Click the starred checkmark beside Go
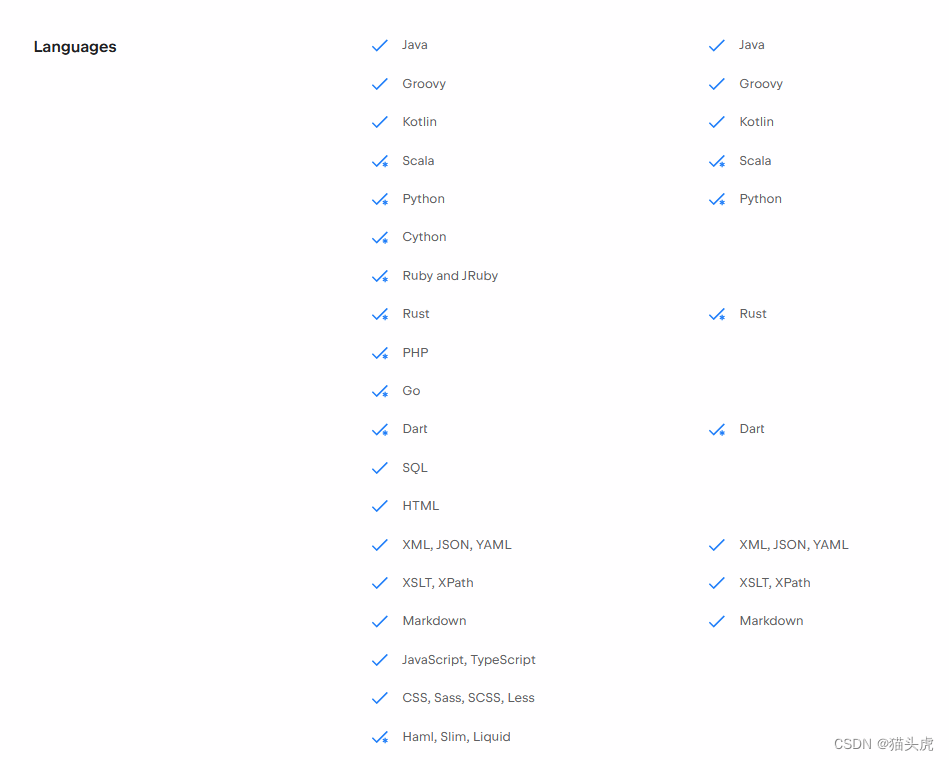 pyautogui.click(x=379, y=391)
